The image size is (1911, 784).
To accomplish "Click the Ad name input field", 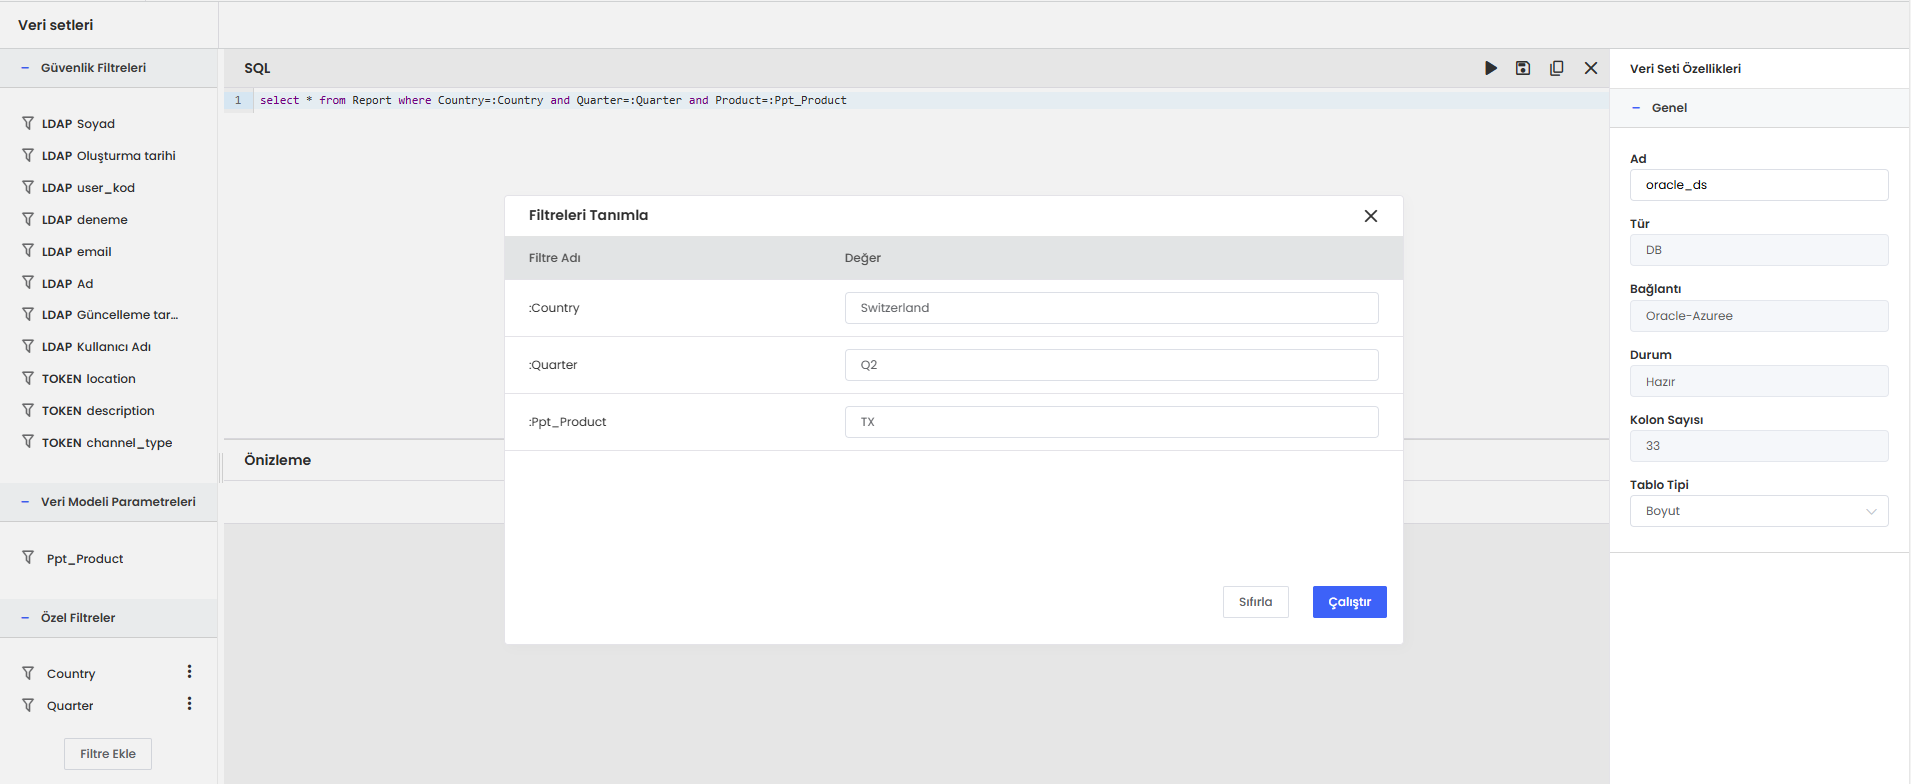I will click(1758, 185).
